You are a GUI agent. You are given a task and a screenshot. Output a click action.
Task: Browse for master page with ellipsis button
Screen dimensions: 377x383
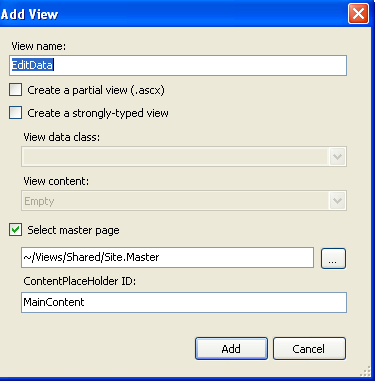tap(333, 258)
